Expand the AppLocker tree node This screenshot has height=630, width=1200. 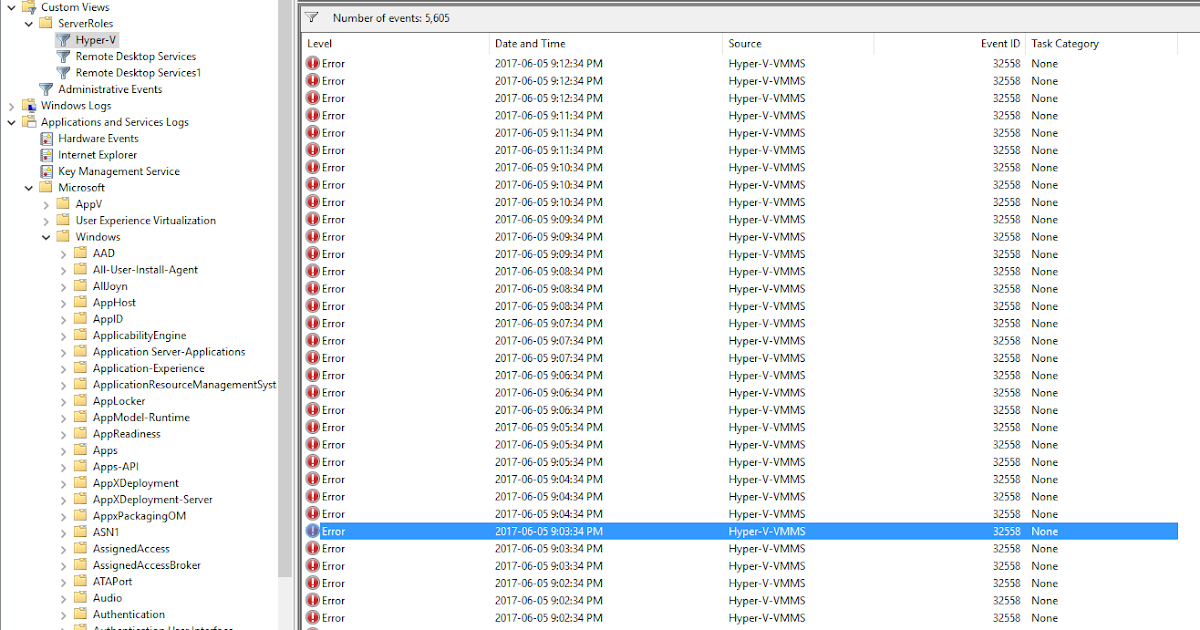[62, 400]
